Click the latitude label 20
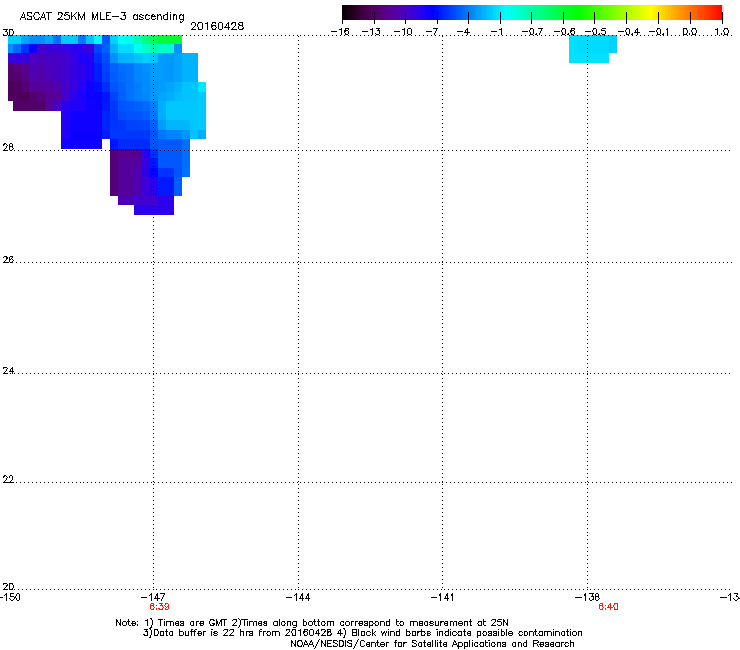Viewport: 740px width, 650px height. (8, 586)
